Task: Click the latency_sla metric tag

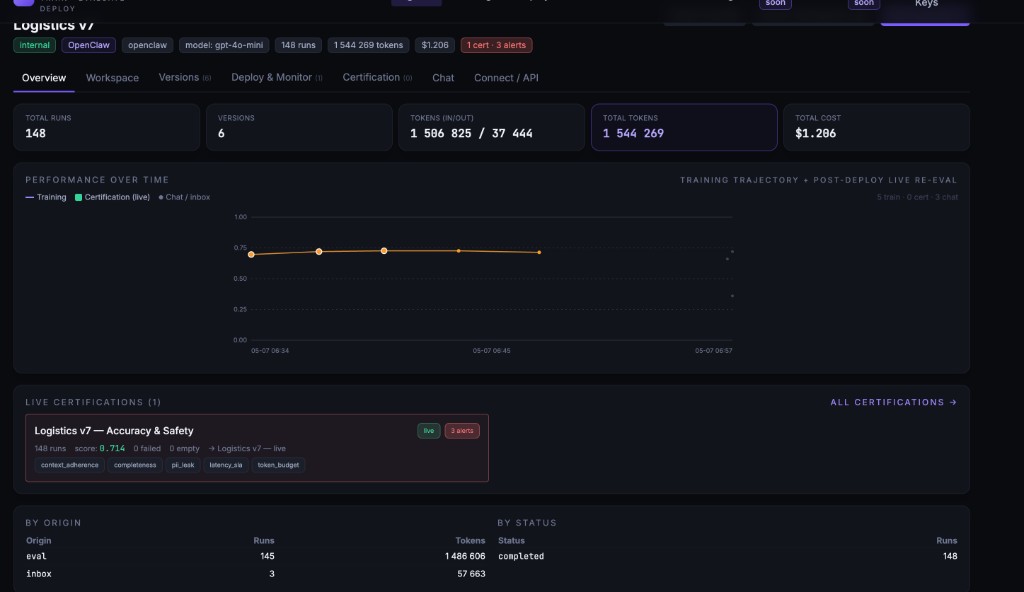Action: point(226,465)
